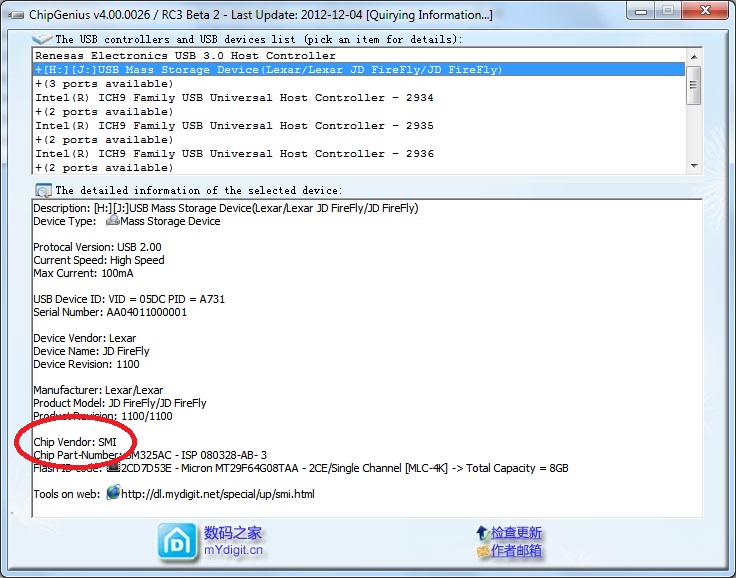Click the Mass Storage Device type icon
This screenshot has height=578, width=736.
pyautogui.click(x=113, y=221)
